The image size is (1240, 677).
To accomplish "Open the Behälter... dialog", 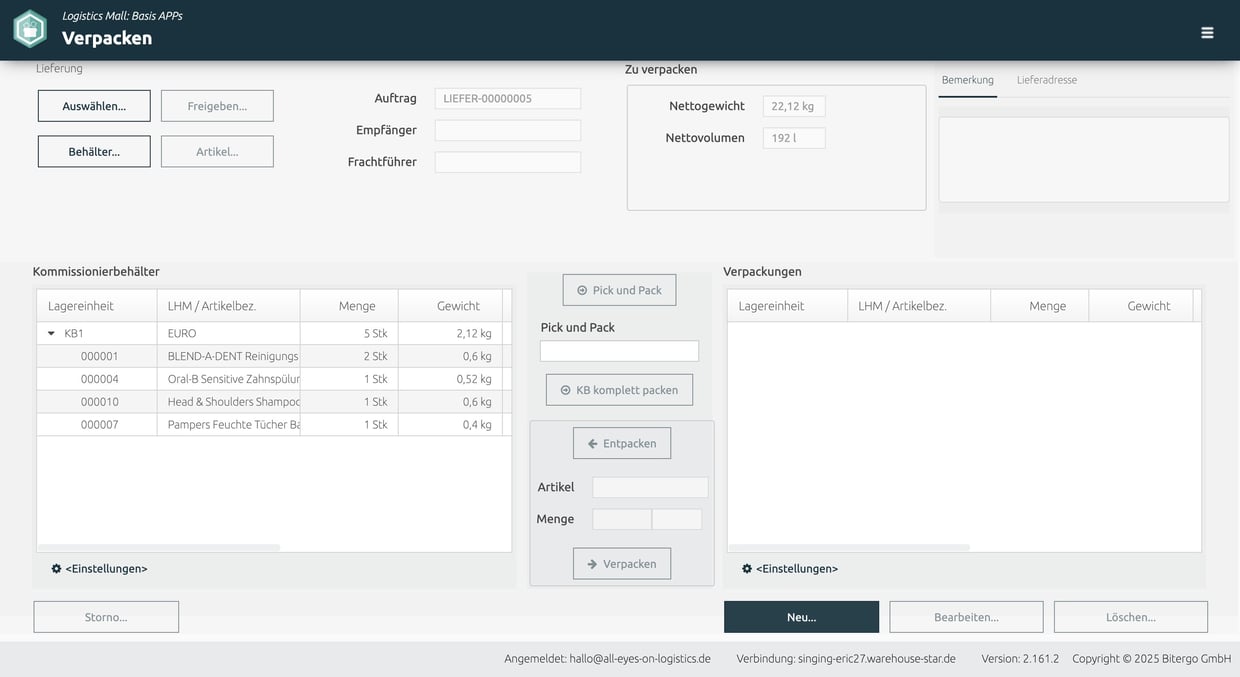I will click(94, 152).
